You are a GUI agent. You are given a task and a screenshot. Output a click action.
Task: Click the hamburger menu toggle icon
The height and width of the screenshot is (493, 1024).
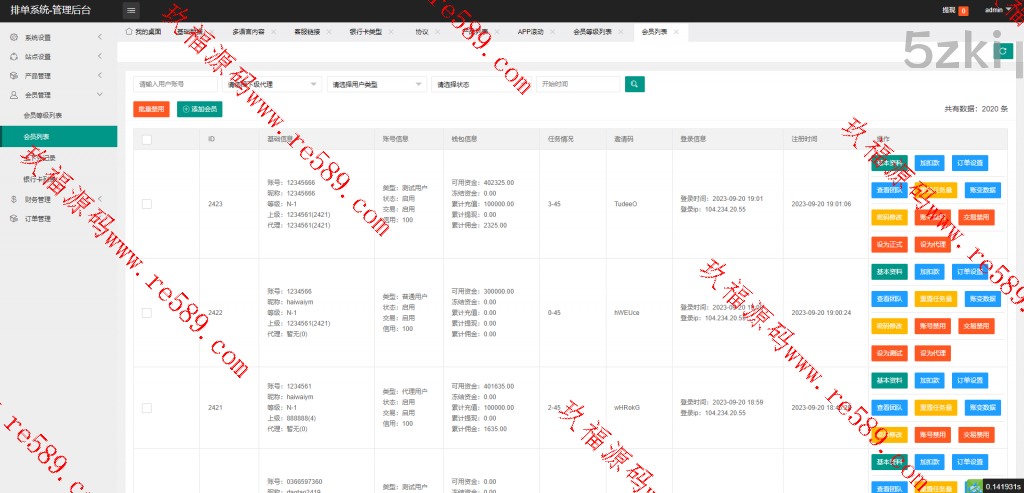[x=131, y=10]
